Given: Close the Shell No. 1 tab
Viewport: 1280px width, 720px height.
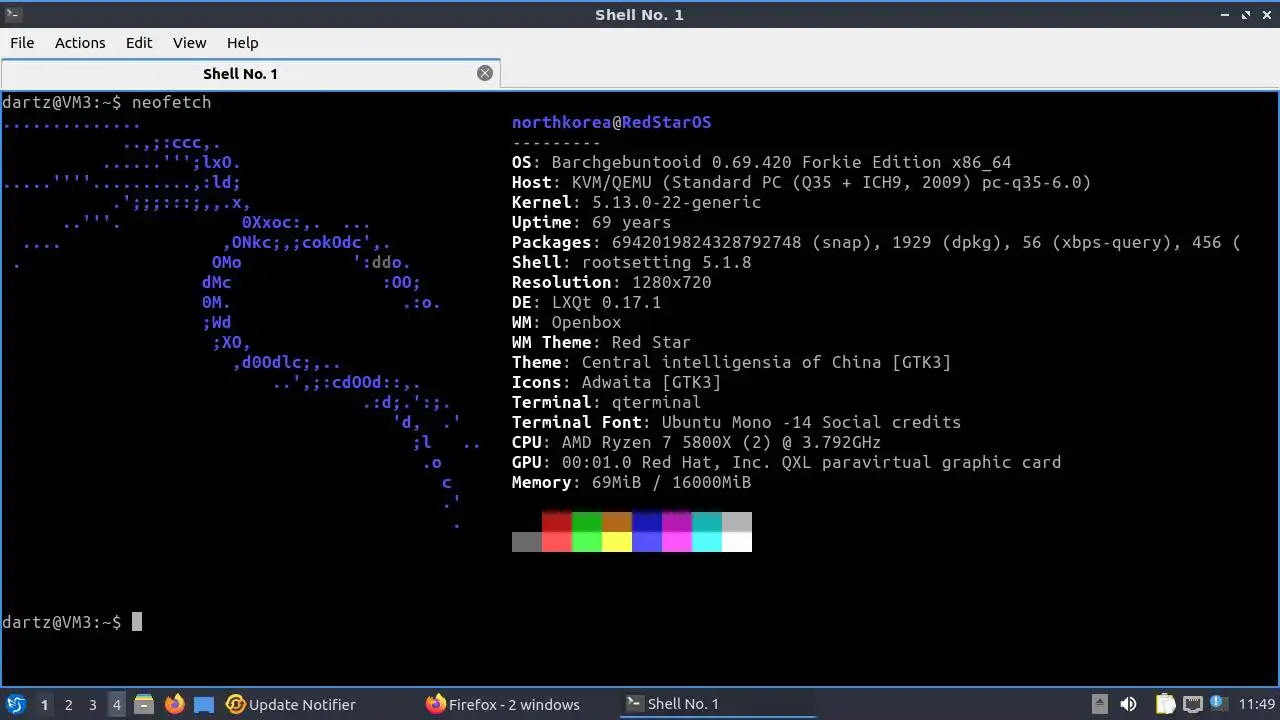Looking at the screenshot, I should point(485,73).
